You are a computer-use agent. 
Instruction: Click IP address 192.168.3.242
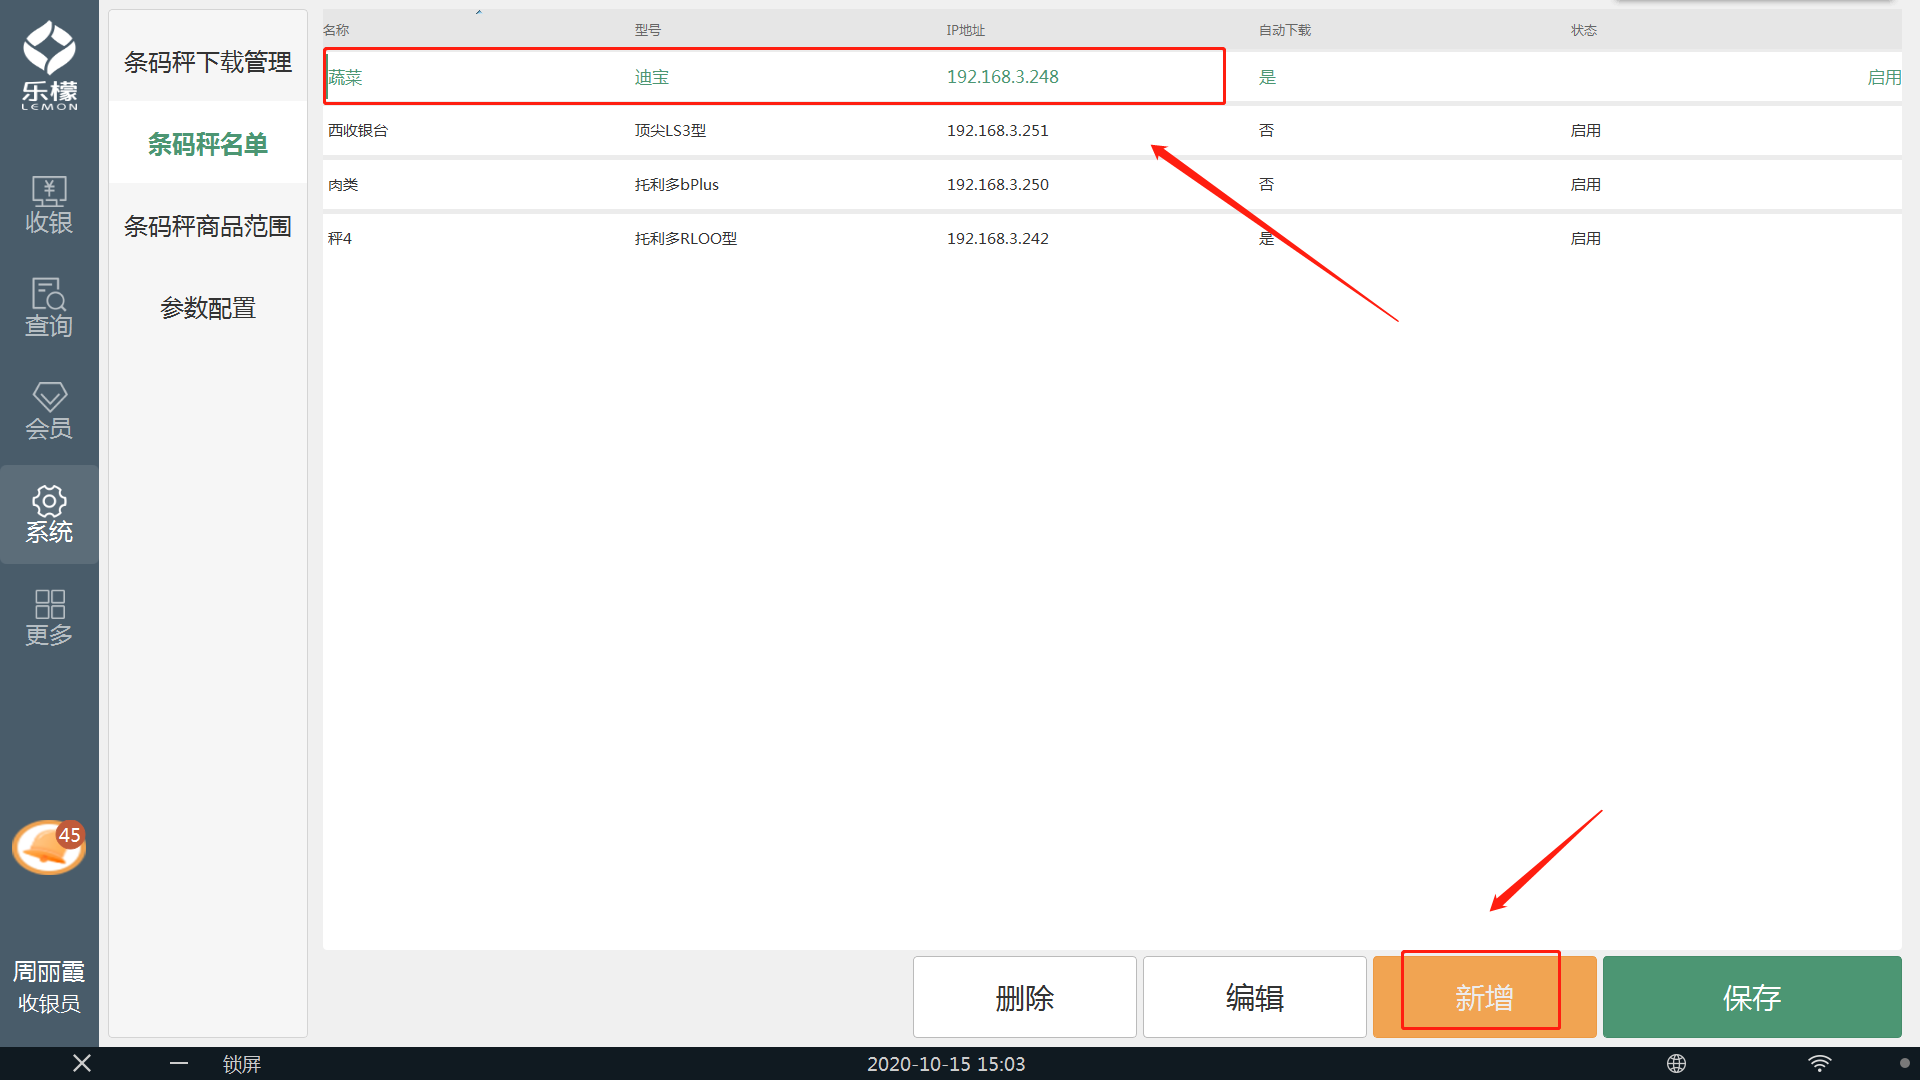coord(997,238)
